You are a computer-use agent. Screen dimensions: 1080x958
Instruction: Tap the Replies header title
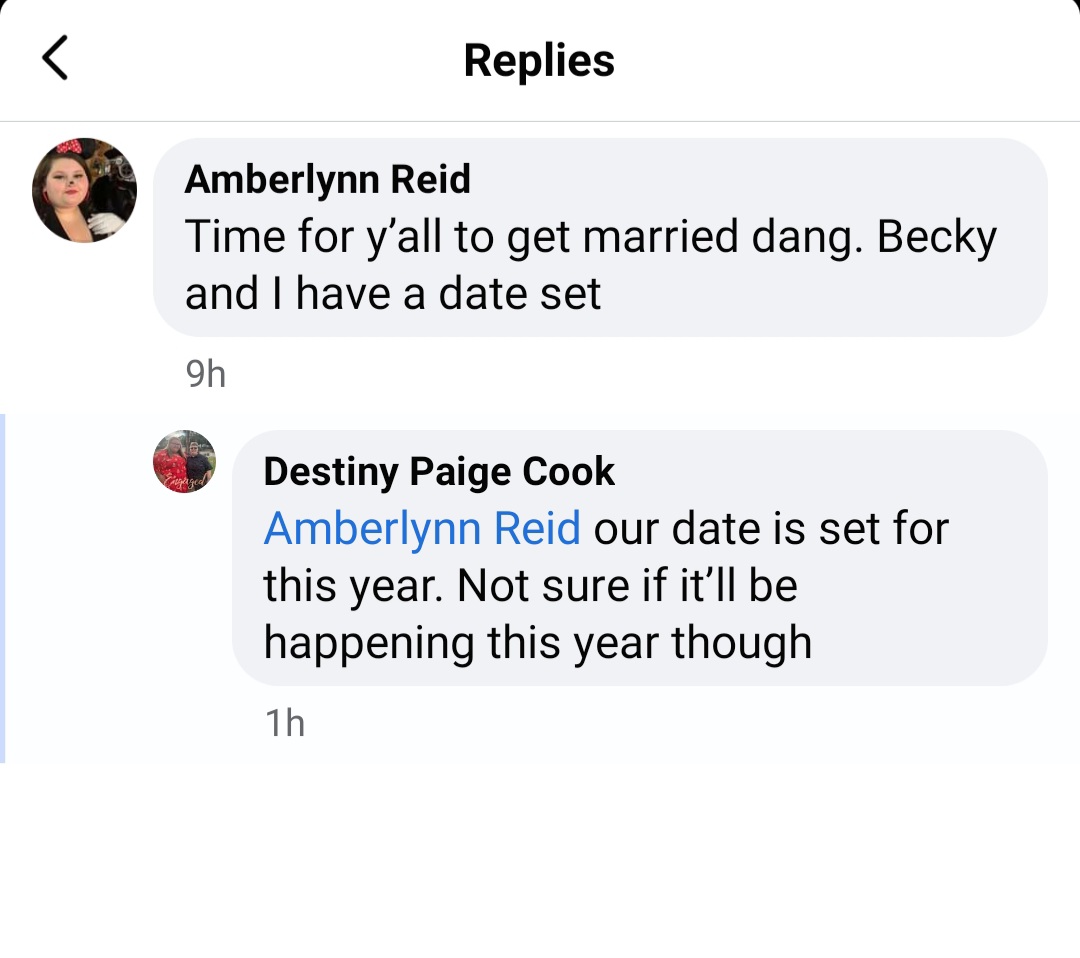click(x=539, y=60)
